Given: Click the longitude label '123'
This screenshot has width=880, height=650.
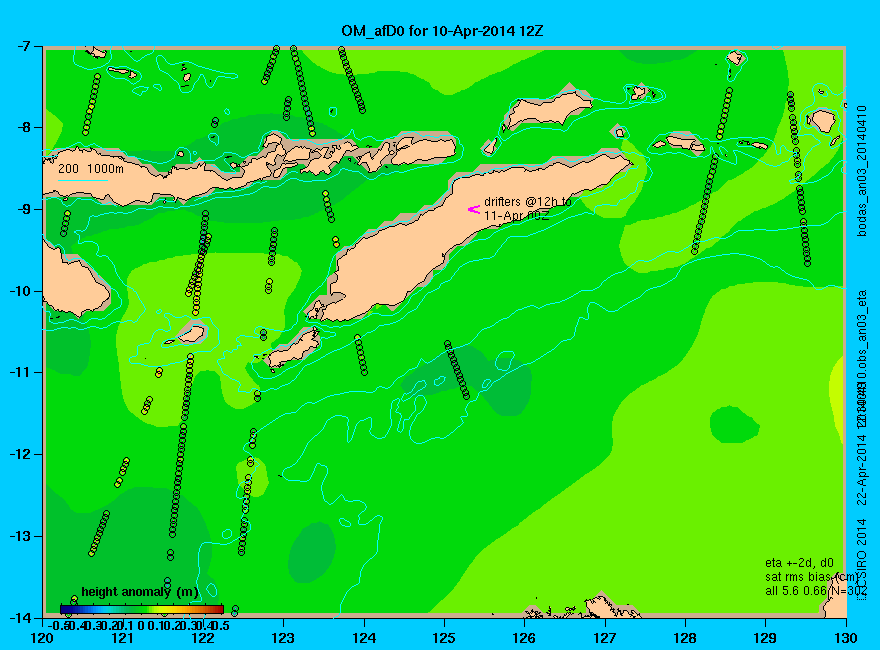Looking at the screenshot, I should click(283, 638).
